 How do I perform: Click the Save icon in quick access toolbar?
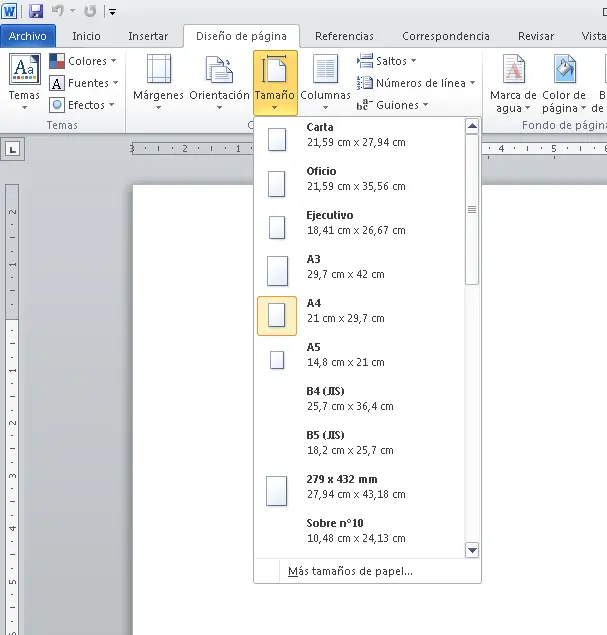(x=36, y=11)
